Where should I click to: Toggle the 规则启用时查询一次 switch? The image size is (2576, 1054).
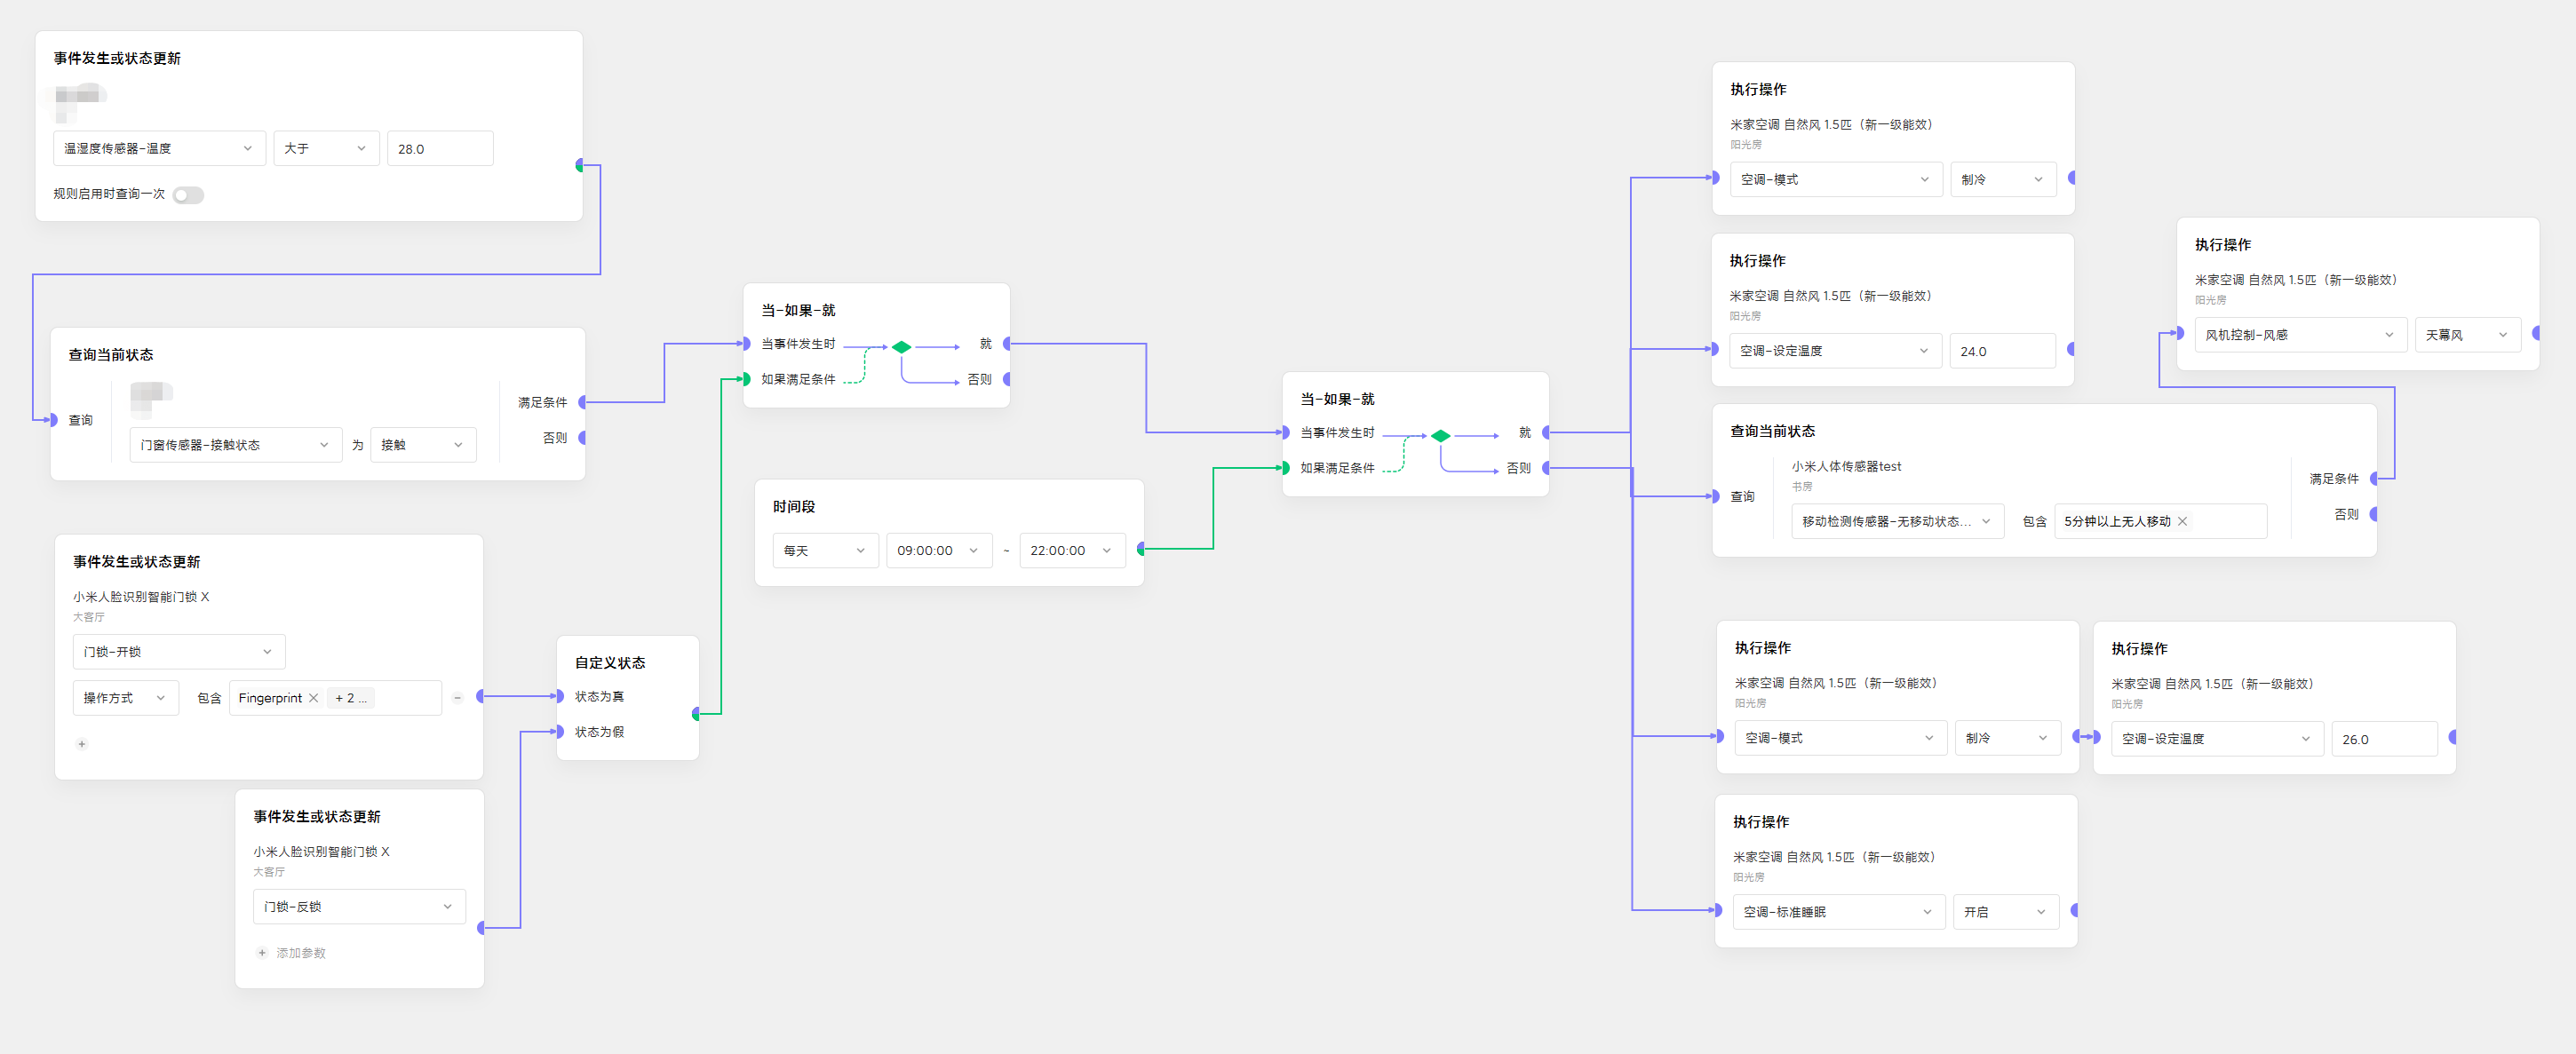pyautogui.click(x=188, y=195)
